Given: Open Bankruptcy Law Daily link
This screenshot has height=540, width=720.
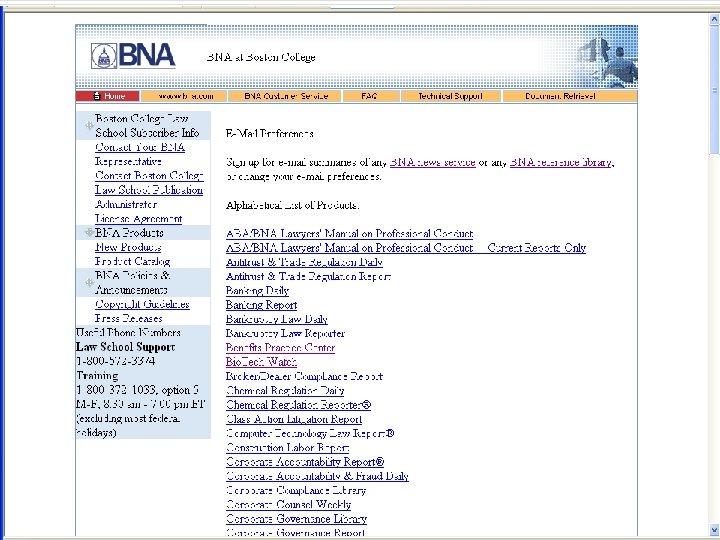Looking at the screenshot, I should pos(276,319).
